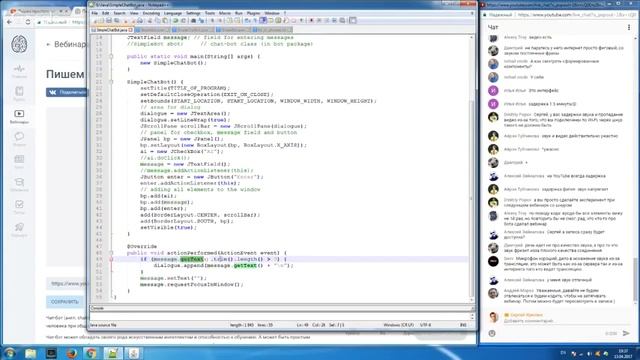Click the Save All toolbar icon

[x=116, y=20]
